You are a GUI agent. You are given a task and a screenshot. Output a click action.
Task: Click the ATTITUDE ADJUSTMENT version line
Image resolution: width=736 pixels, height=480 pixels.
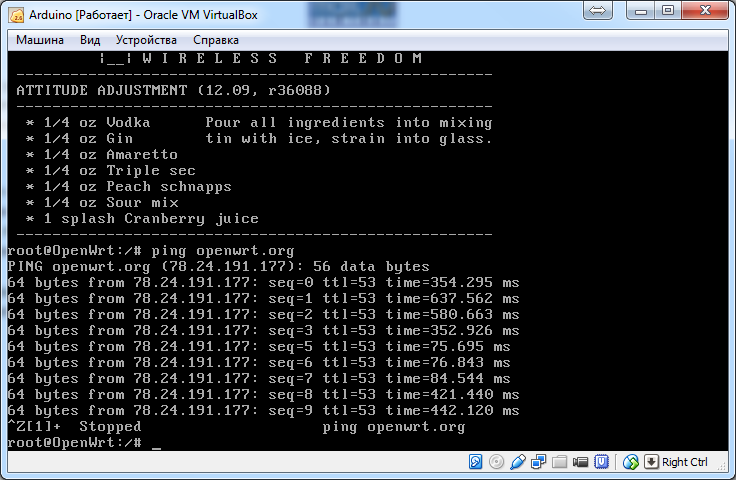[173, 90]
